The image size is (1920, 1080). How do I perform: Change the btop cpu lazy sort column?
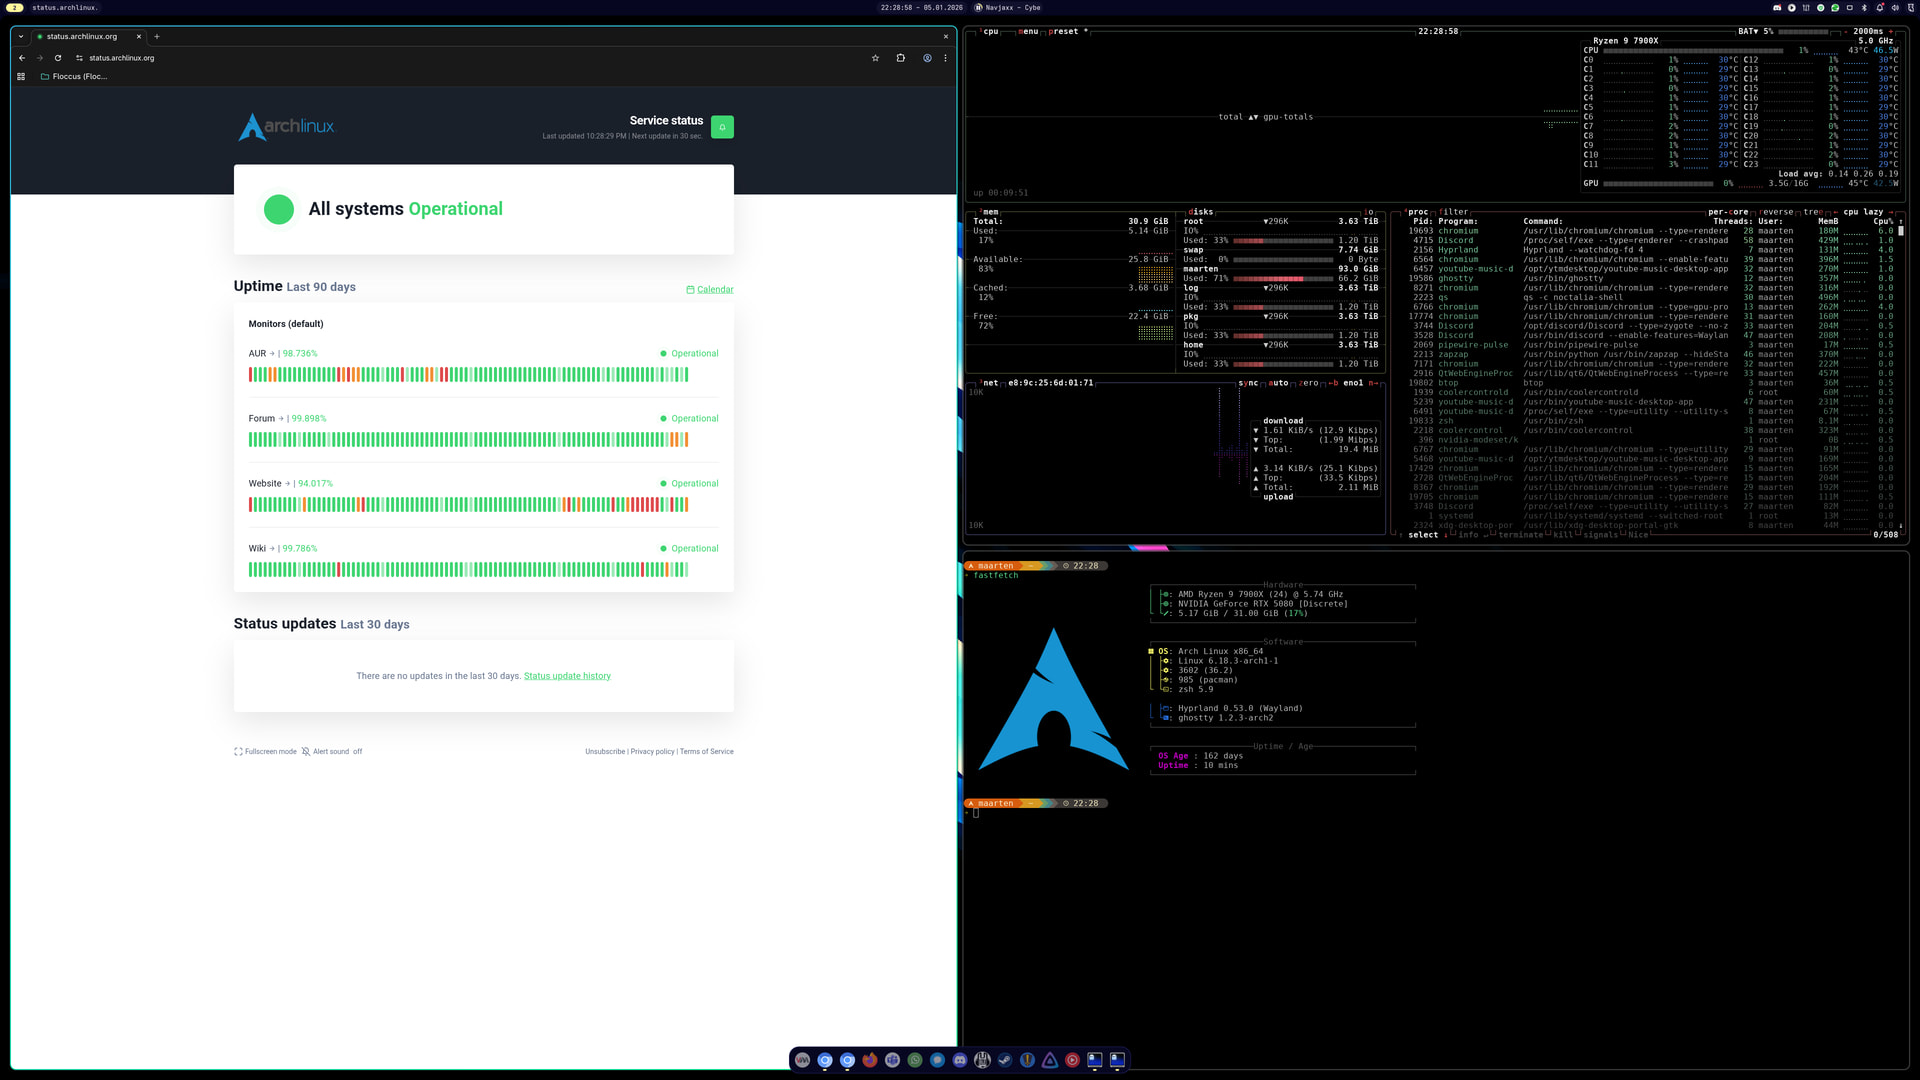click(x=1863, y=212)
